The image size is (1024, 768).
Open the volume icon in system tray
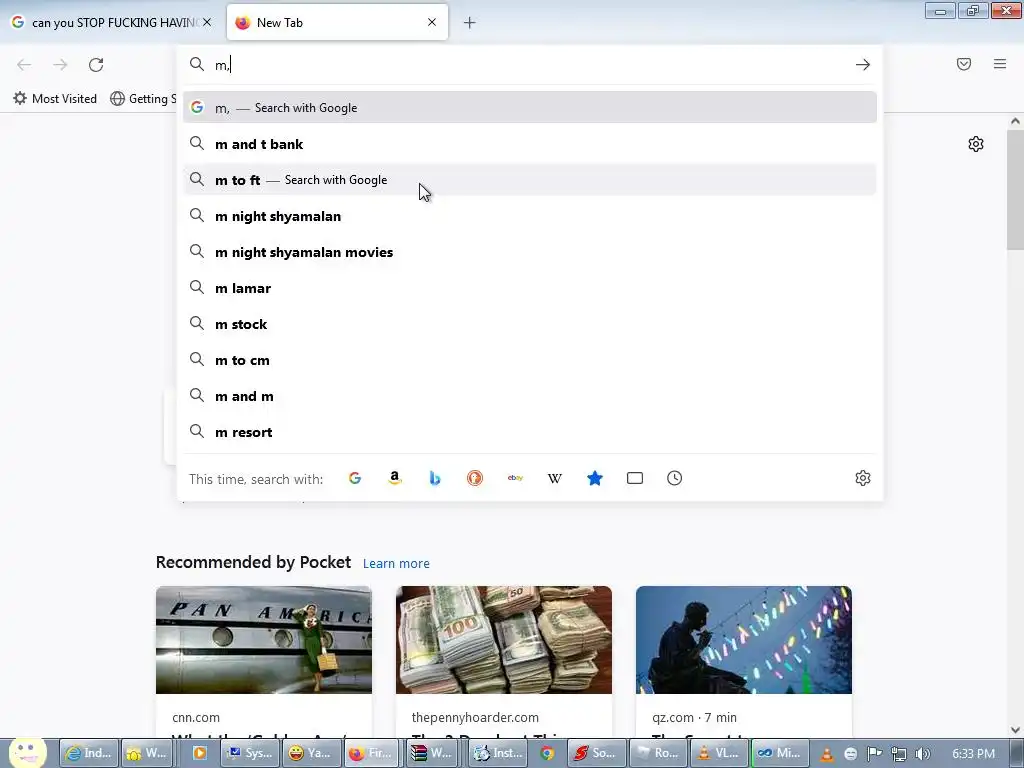click(923, 754)
